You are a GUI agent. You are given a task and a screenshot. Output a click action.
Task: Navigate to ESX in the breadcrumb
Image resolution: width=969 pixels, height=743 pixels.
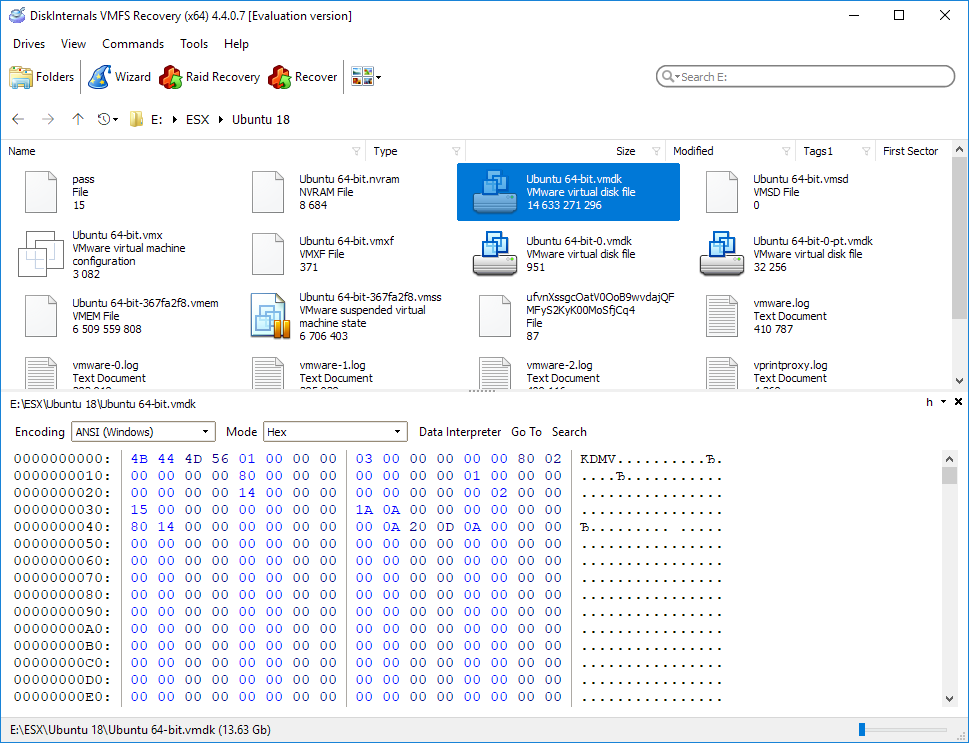[x=198, y=119]
